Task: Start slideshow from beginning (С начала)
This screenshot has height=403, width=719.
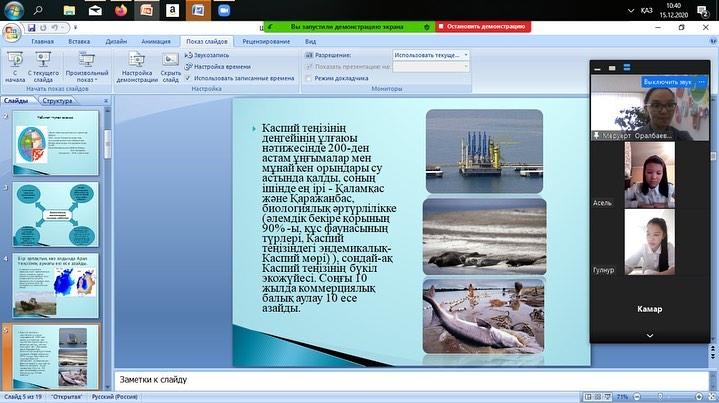Action: point(15,64)
